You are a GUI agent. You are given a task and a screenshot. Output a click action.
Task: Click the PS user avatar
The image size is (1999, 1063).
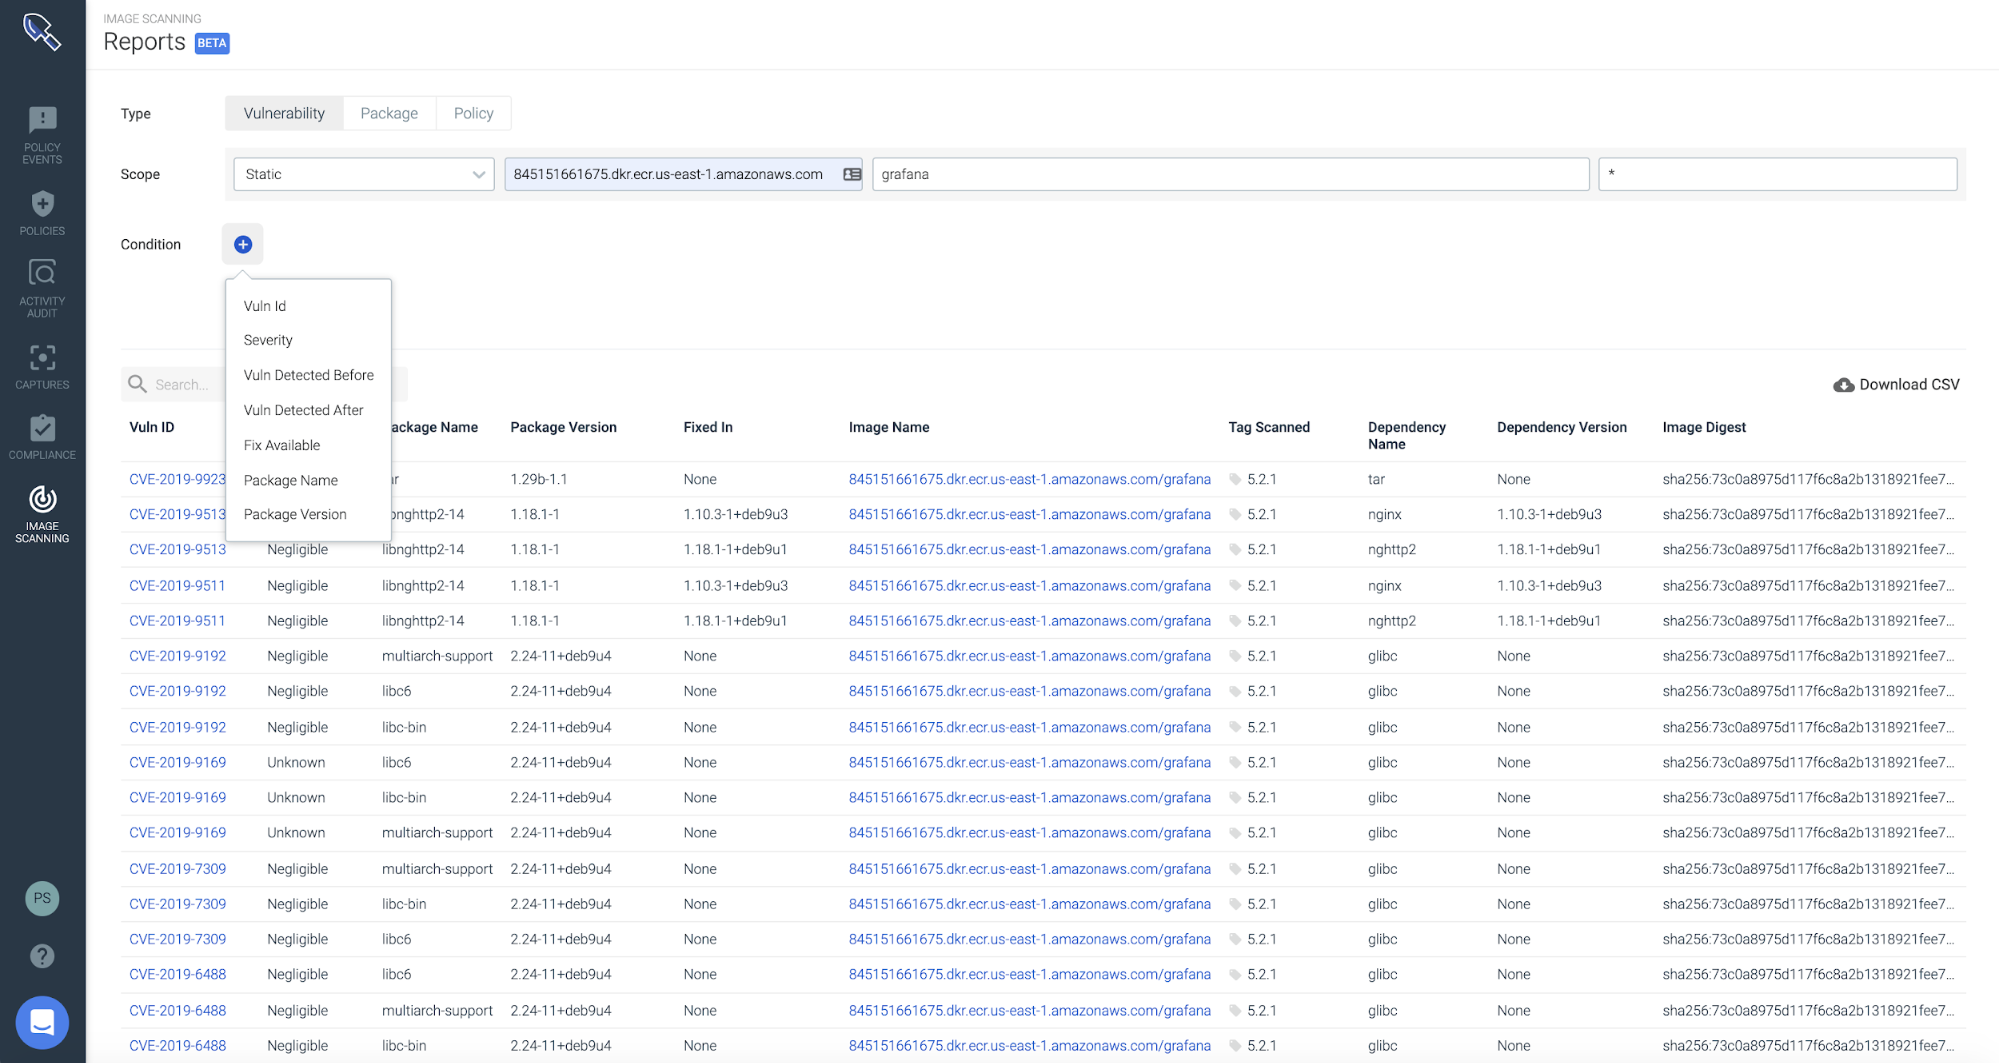point(41,898)
